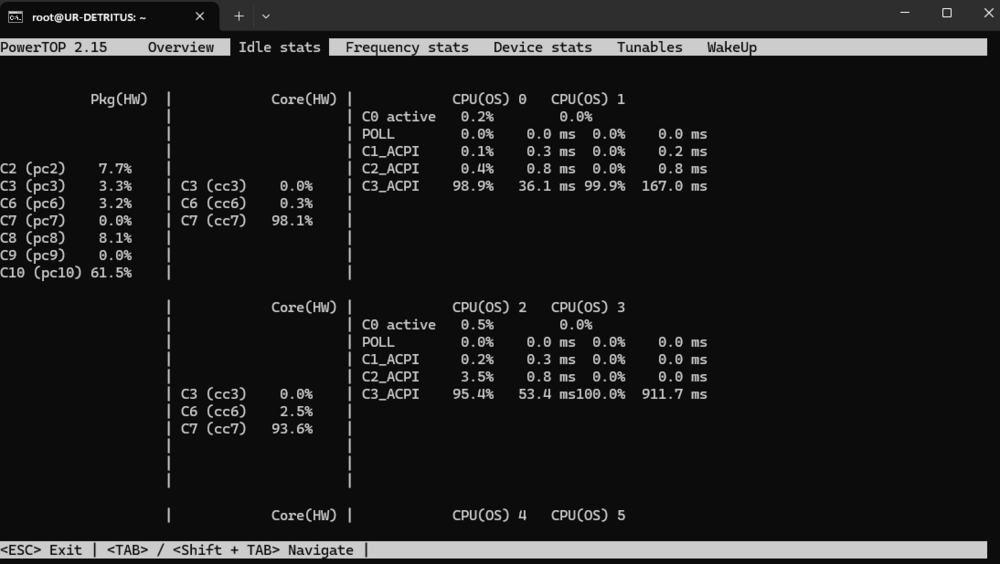This screenshot has height=564, width=1000.
Task: Click the 98.9% C3_ACPI value for CPU 0
Action: point(473,186)
